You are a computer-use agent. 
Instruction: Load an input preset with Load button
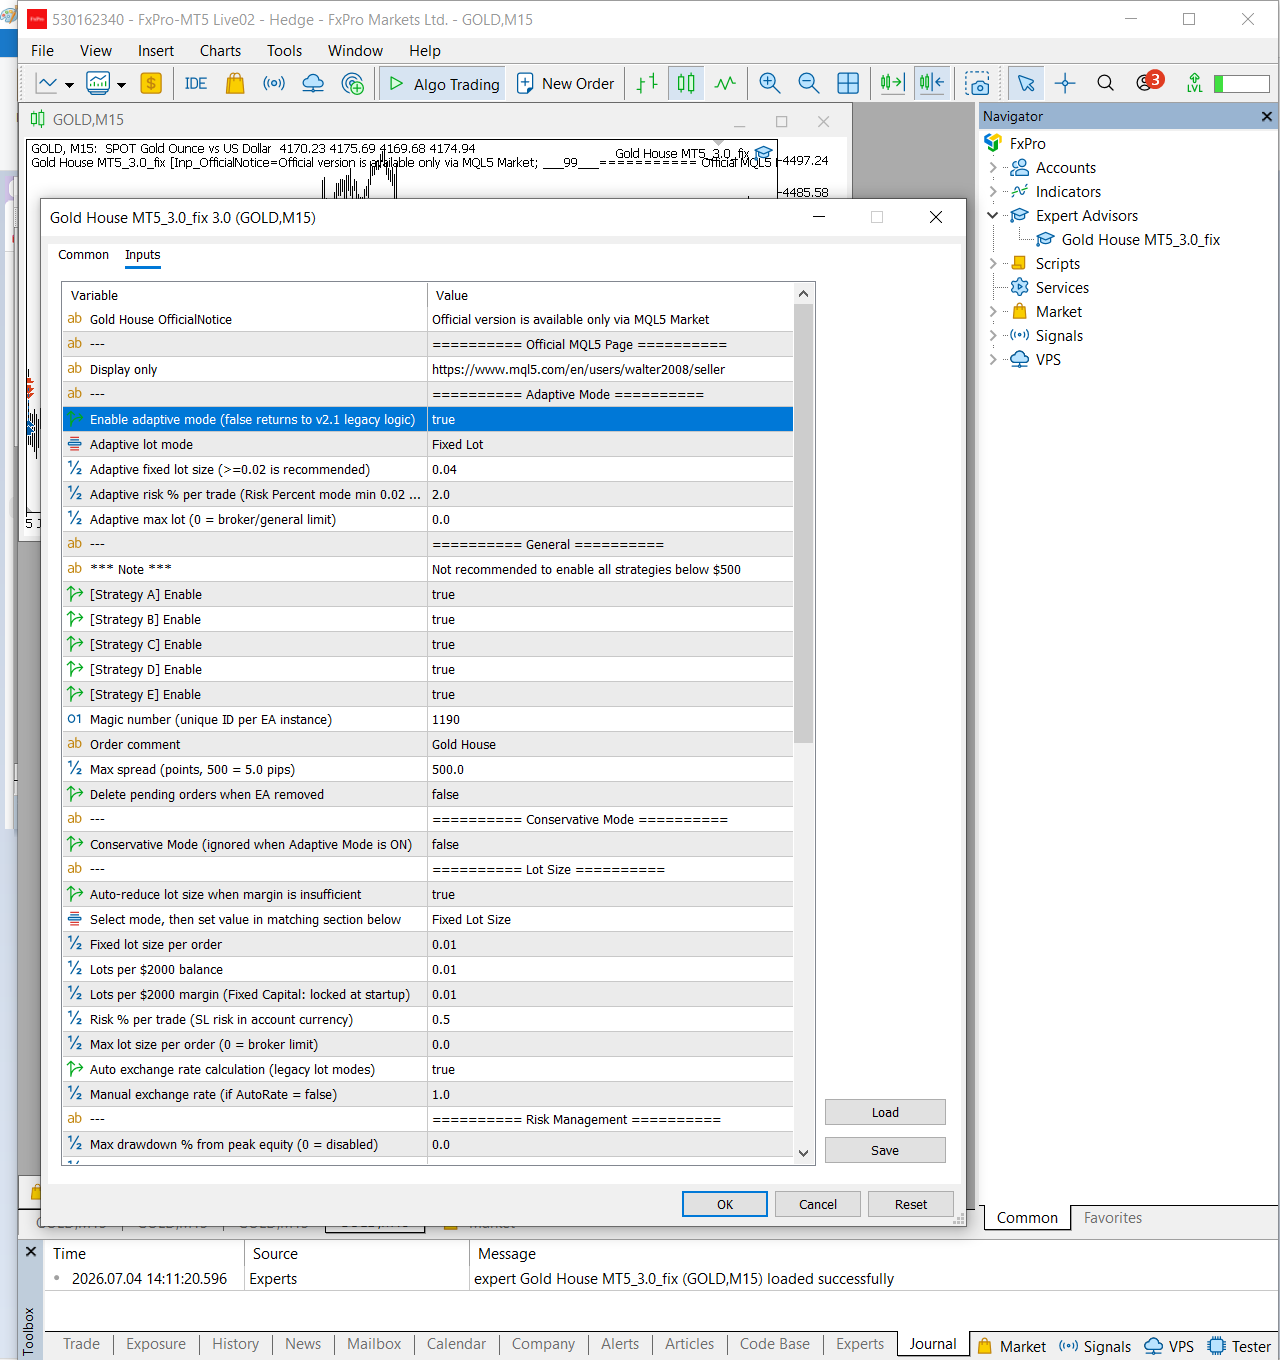[885, 1112]
